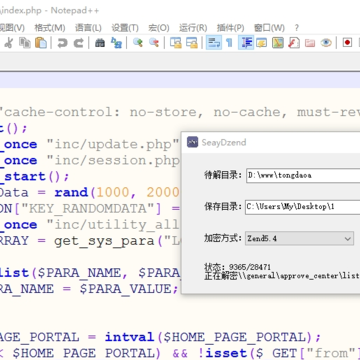Click the 正在解密 approve_center status line
This screenshot has height=360, width=360.
(x=282, y=276)
